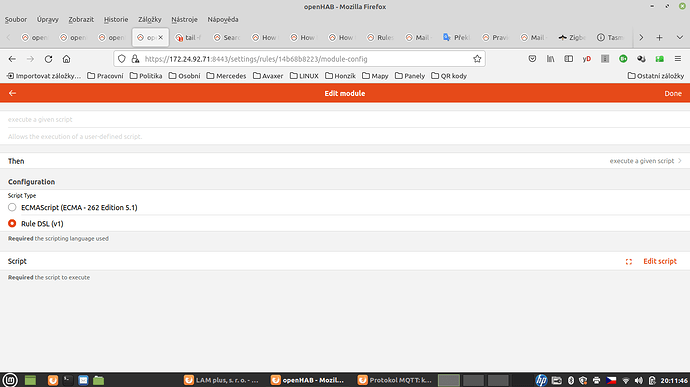Screen dimensions: 690x387
Task: Click the browser Back button
Action: pyautogui.click(x=12, y=59)
